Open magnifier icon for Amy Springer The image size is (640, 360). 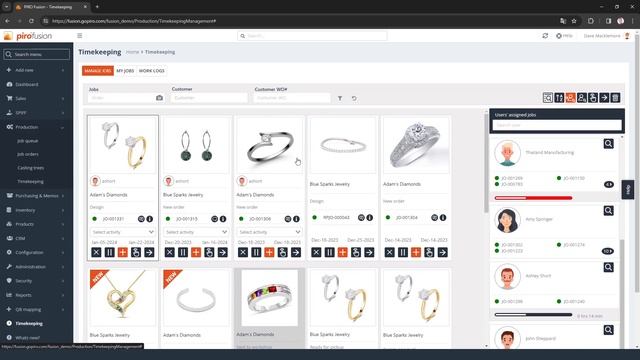[x=609, y=211]
